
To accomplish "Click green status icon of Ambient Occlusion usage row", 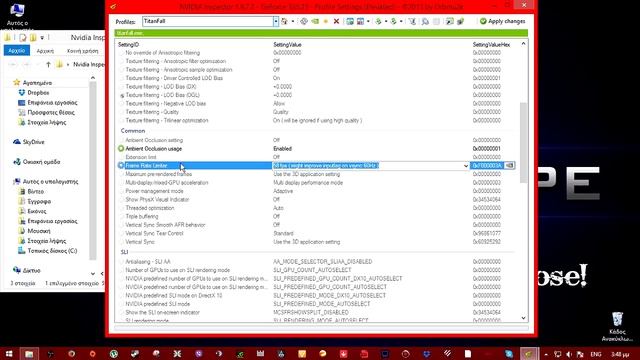I will click(121, 149).
